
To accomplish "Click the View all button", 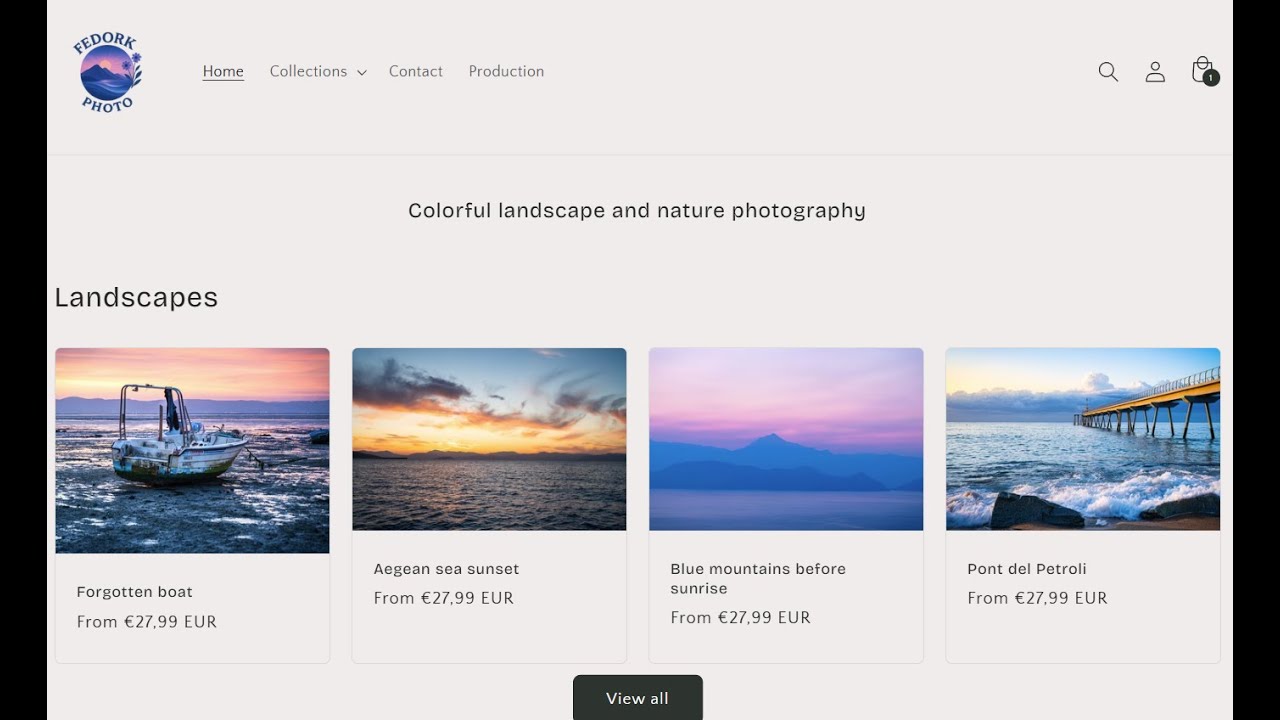I will click(x=637, y=698).
